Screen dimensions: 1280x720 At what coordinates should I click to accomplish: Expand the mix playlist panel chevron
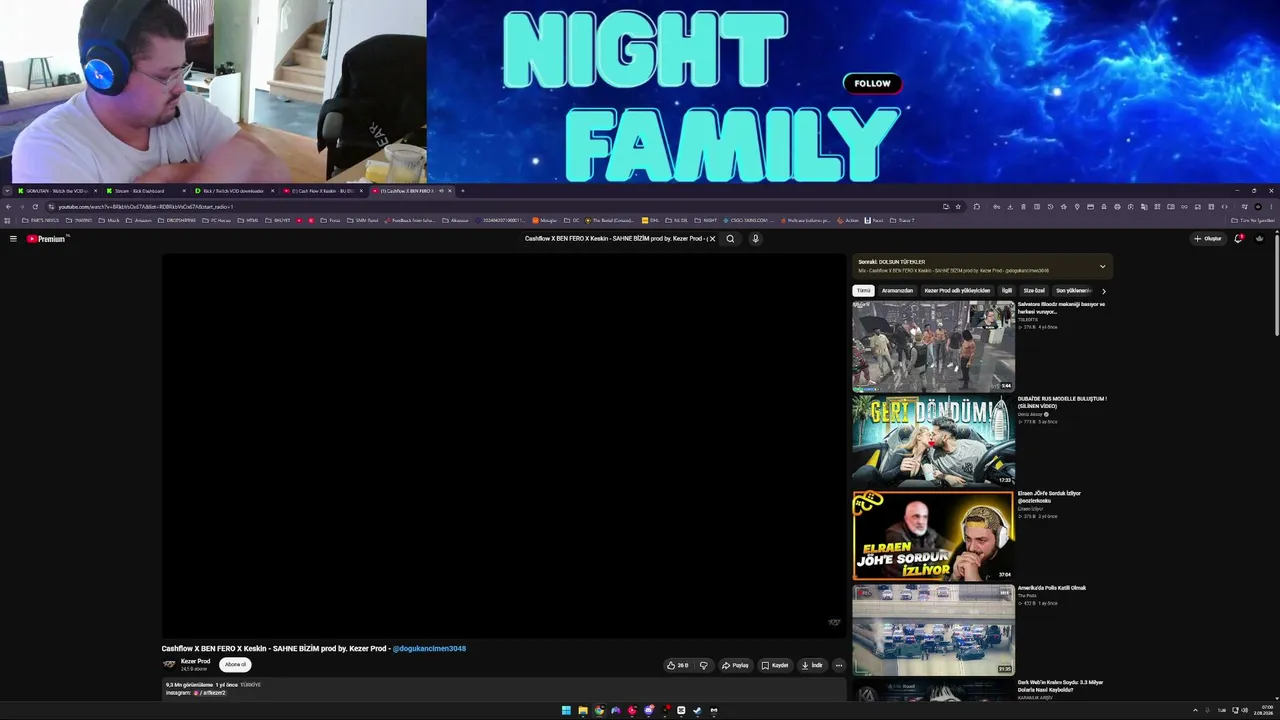(1102, 266)
